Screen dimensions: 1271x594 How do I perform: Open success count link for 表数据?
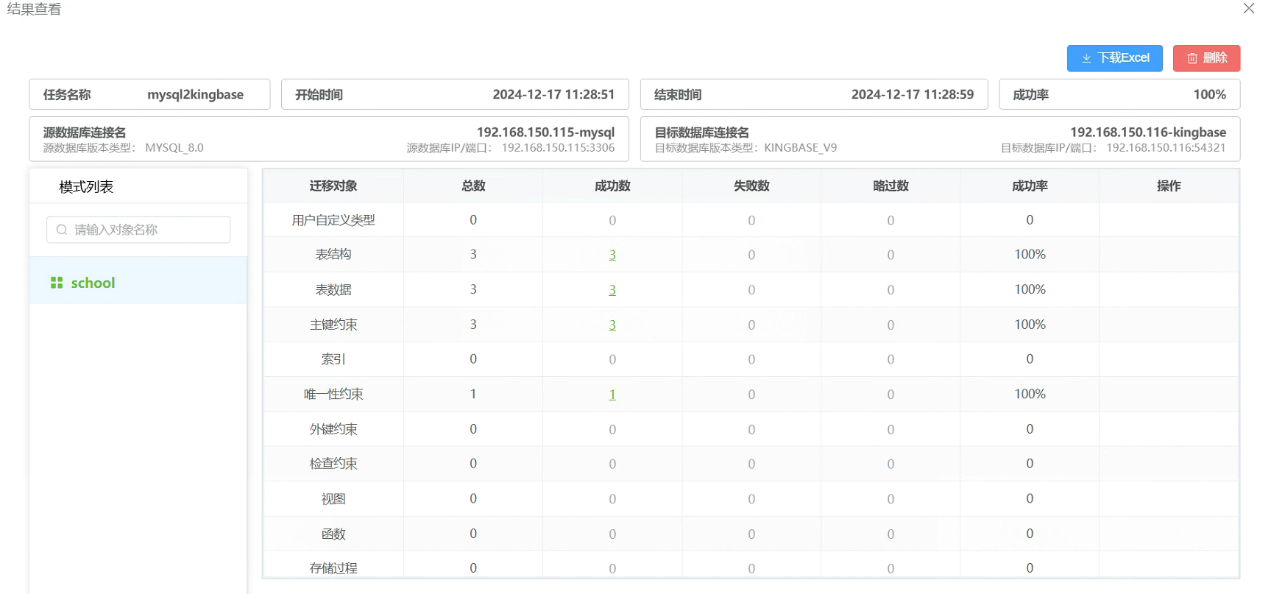click(x=612, y=290)
